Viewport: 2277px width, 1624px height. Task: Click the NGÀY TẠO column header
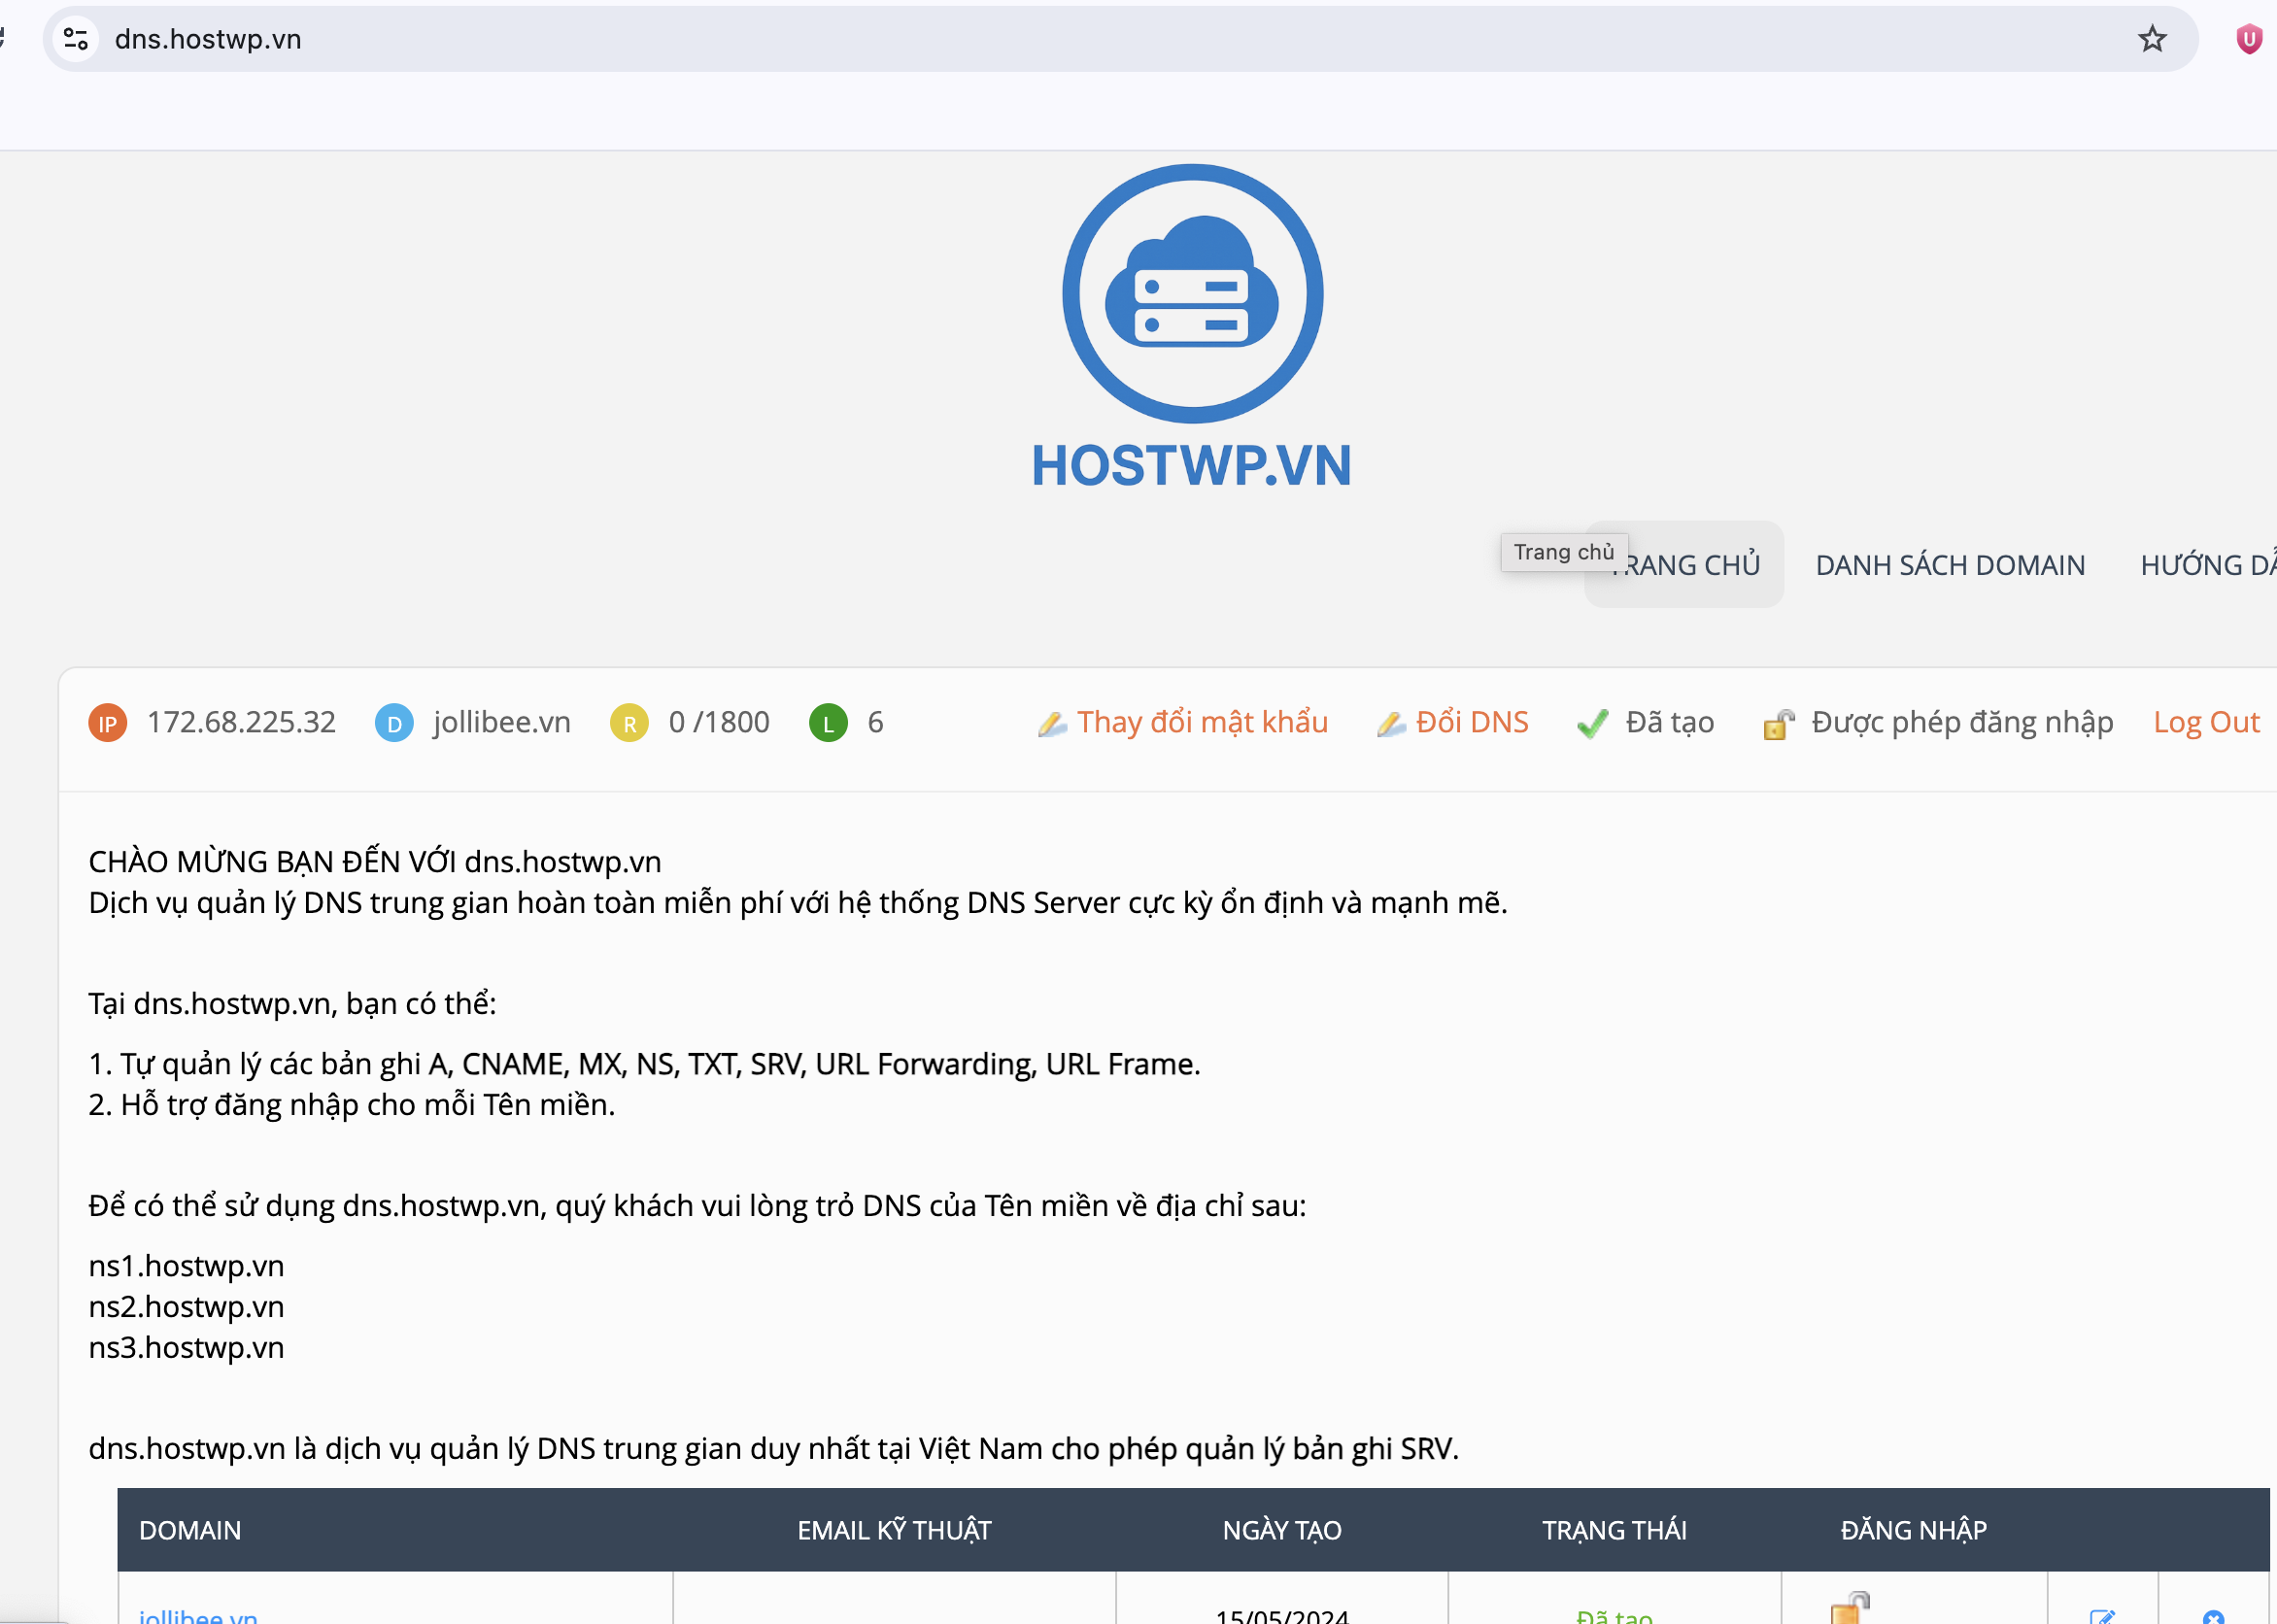tap(1281, 1530)
